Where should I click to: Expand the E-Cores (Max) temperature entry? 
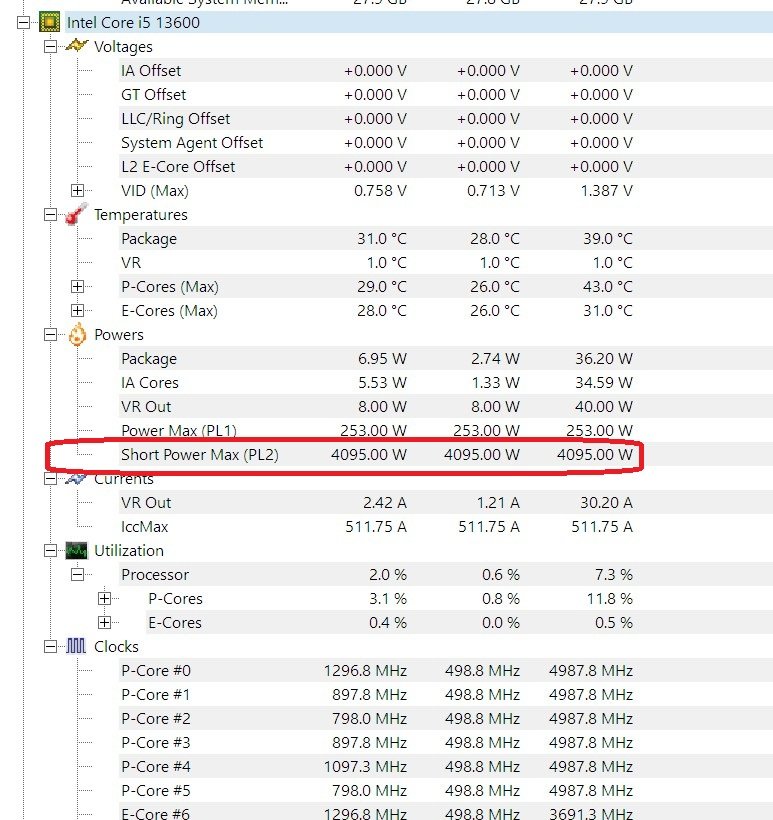(x=77, y=311)
